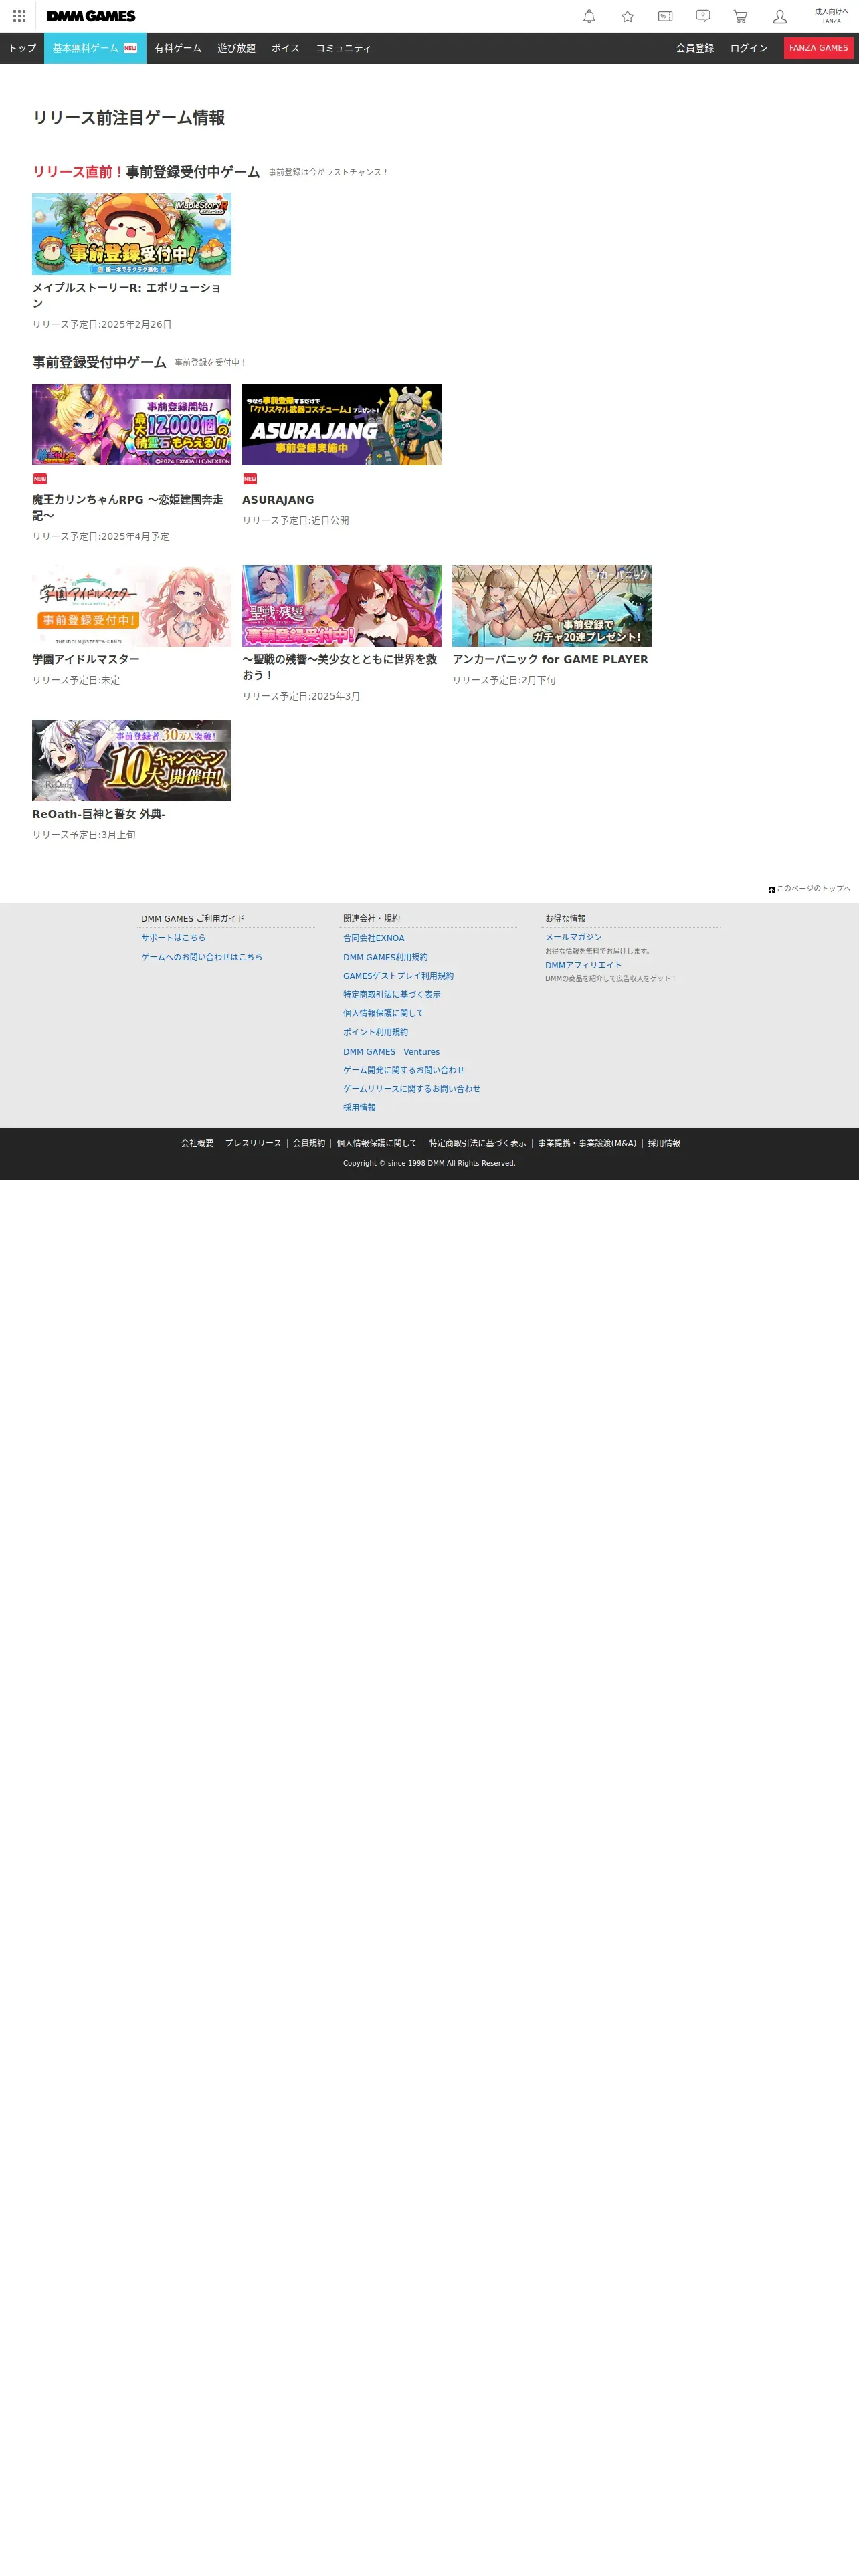Click リリース予定日:2025年2月26日 text
This screenshot has width=859, height=2576.
[102, 325]
